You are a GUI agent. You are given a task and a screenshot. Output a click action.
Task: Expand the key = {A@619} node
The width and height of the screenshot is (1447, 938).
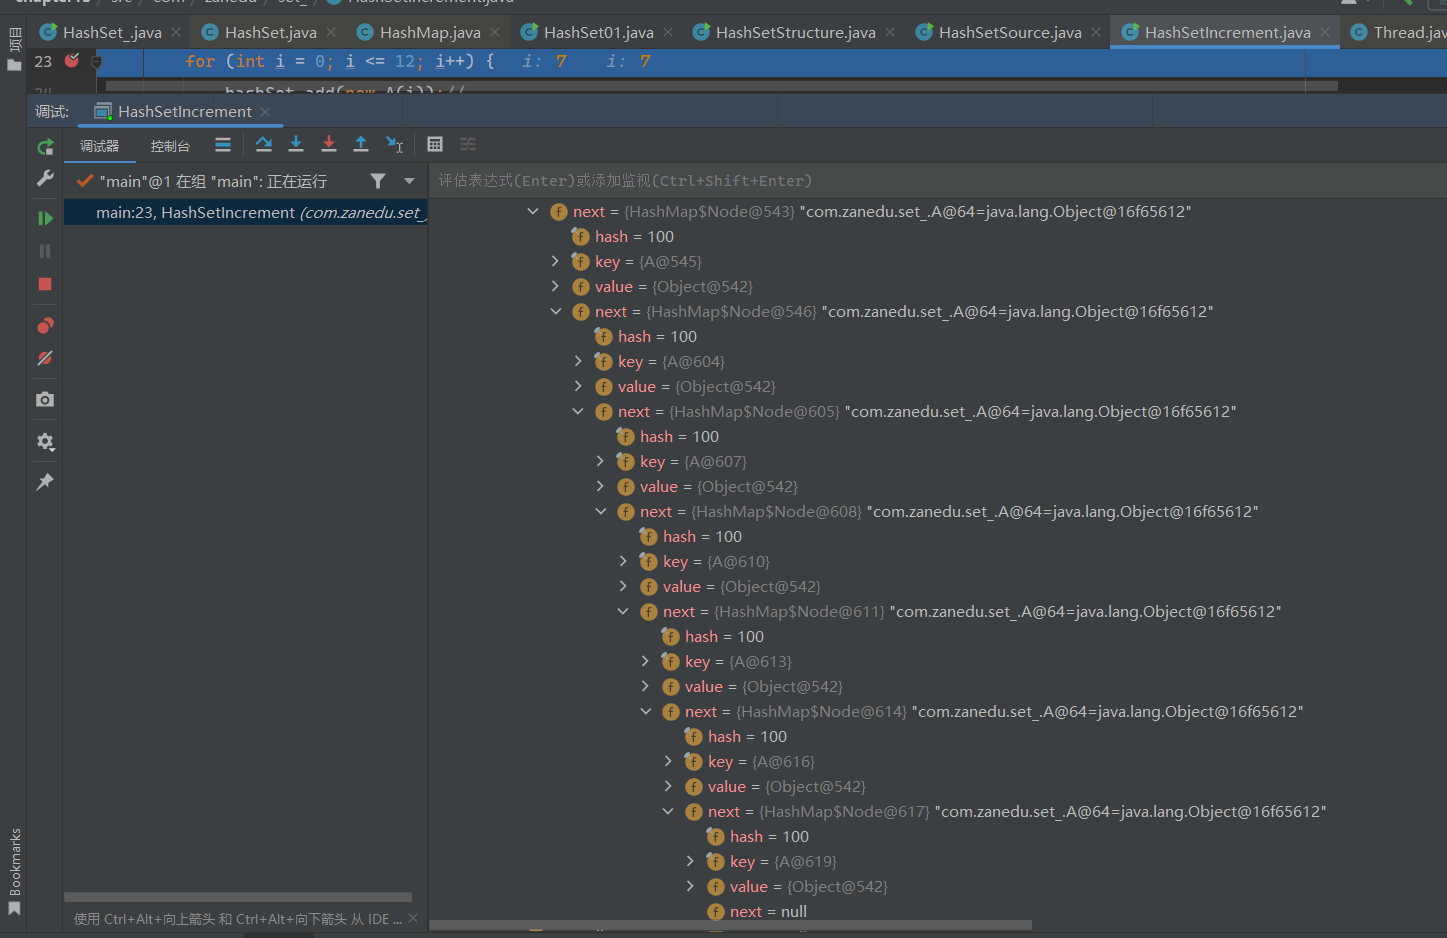click(690, 861)
